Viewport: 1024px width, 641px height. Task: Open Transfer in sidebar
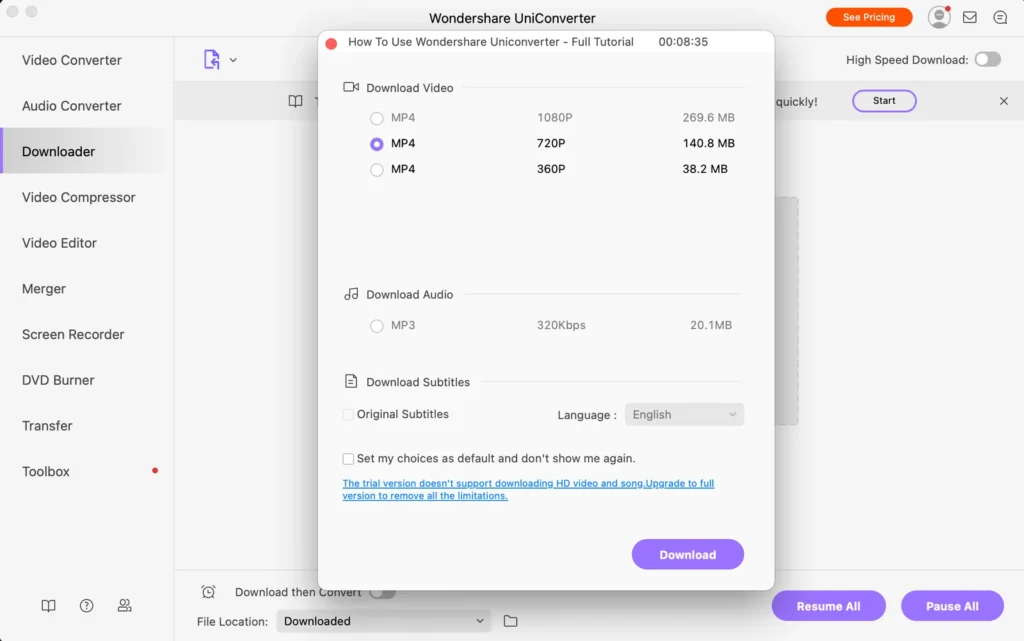click(47, 426)
